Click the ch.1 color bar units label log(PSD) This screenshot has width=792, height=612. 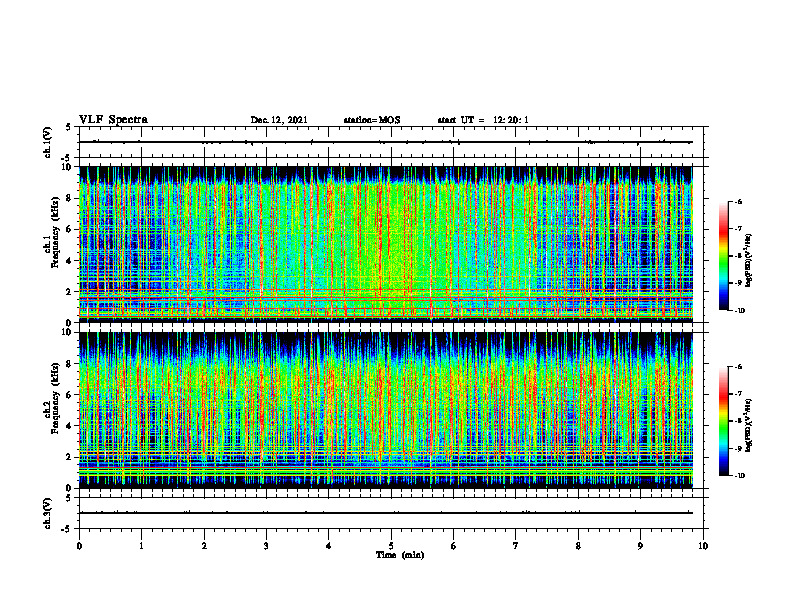[749, 261]
